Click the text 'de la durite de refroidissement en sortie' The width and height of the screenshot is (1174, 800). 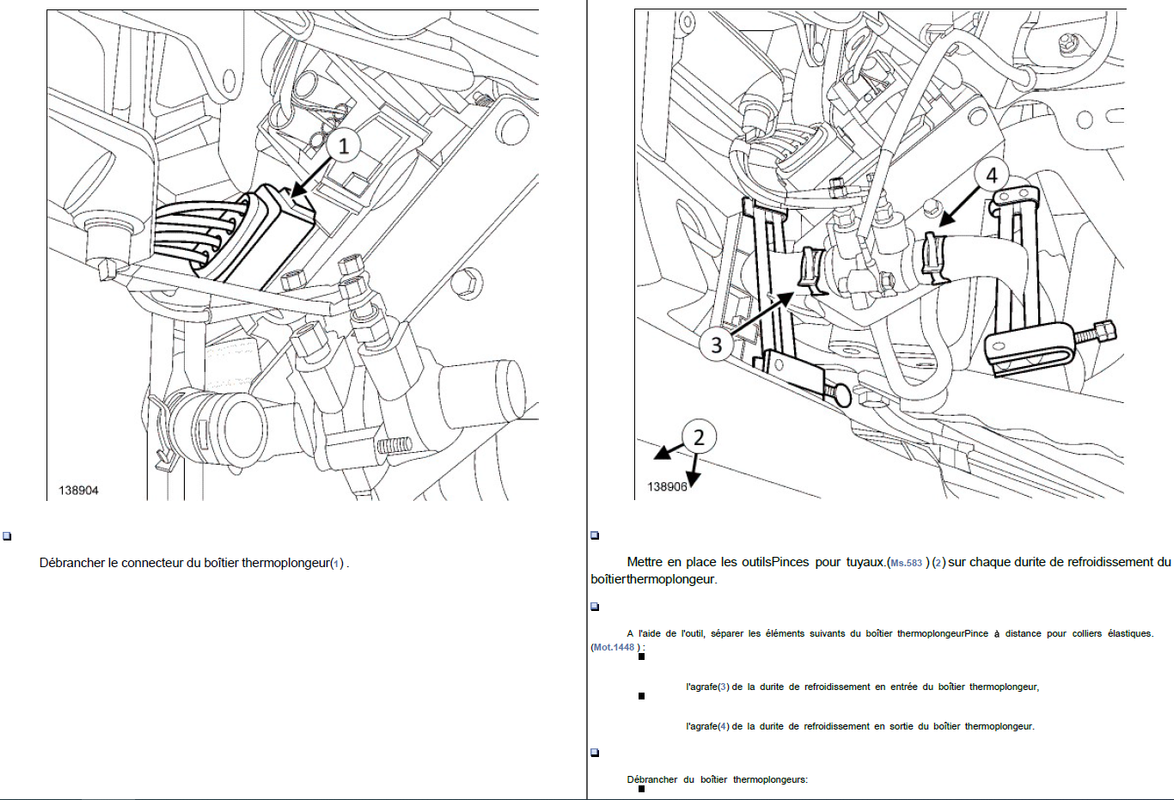(822, 727)
